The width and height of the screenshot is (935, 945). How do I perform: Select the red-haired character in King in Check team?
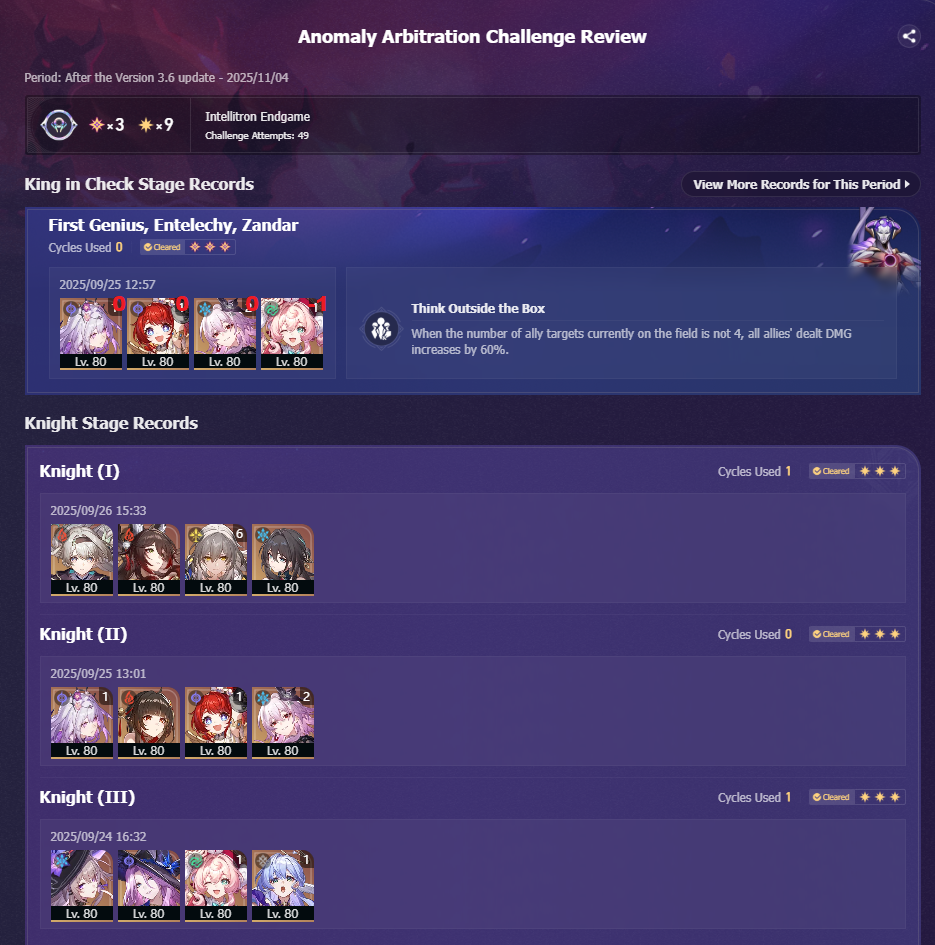(158, 333)
